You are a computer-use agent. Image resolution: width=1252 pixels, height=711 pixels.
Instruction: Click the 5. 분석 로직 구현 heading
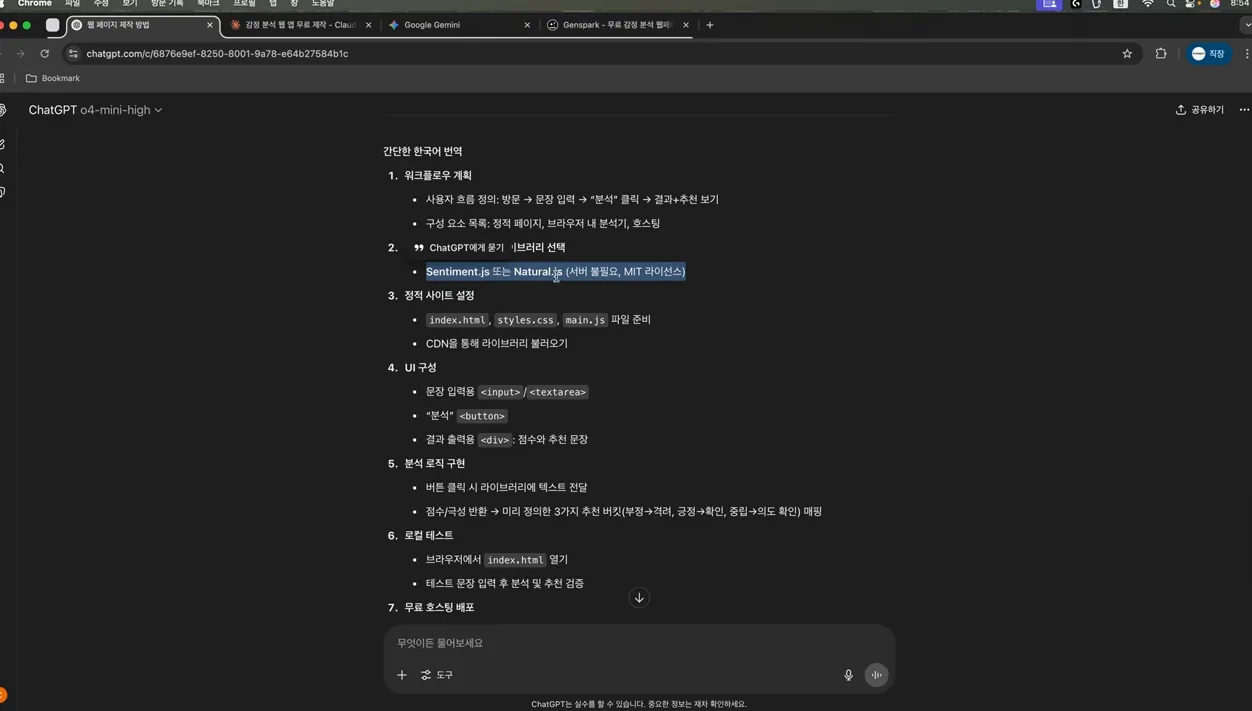pos(427,464)
